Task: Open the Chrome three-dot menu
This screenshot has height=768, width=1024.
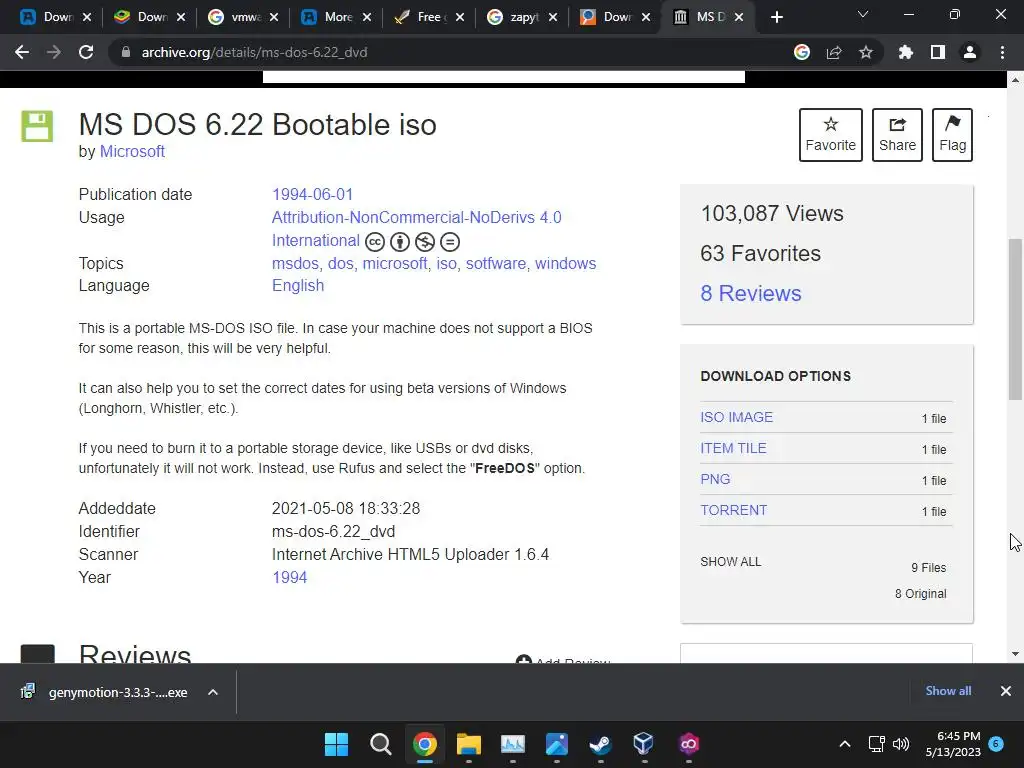Action: point(1002,52)
